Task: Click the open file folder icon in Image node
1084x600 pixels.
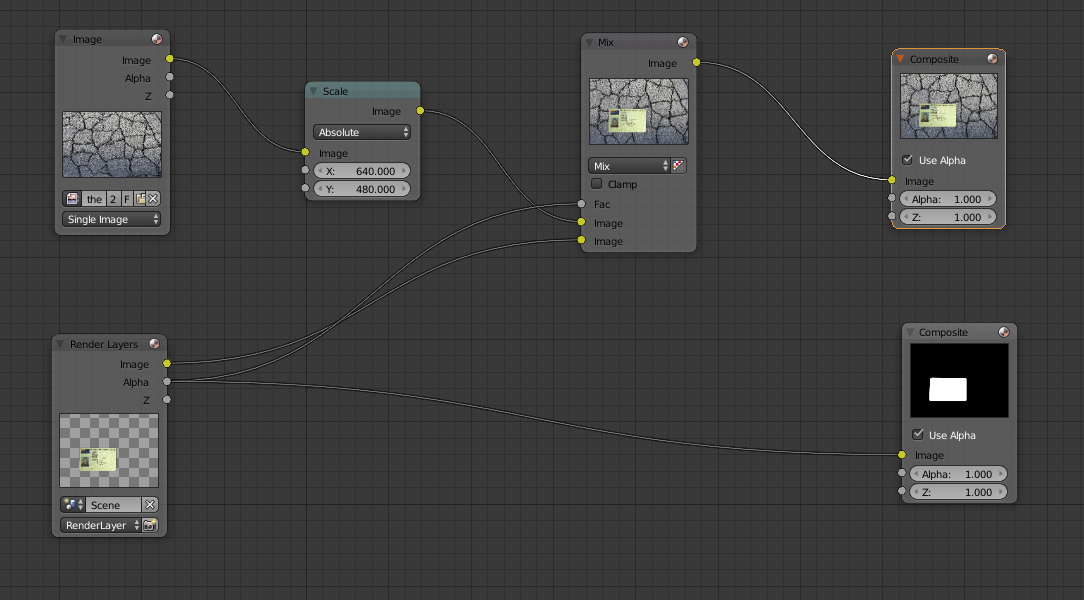Action: 140,199
